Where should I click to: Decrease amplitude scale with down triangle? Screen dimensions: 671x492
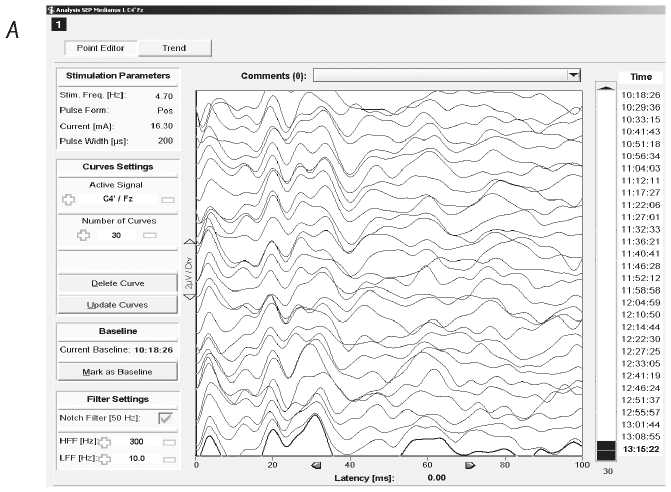click(x=190, y=296)
